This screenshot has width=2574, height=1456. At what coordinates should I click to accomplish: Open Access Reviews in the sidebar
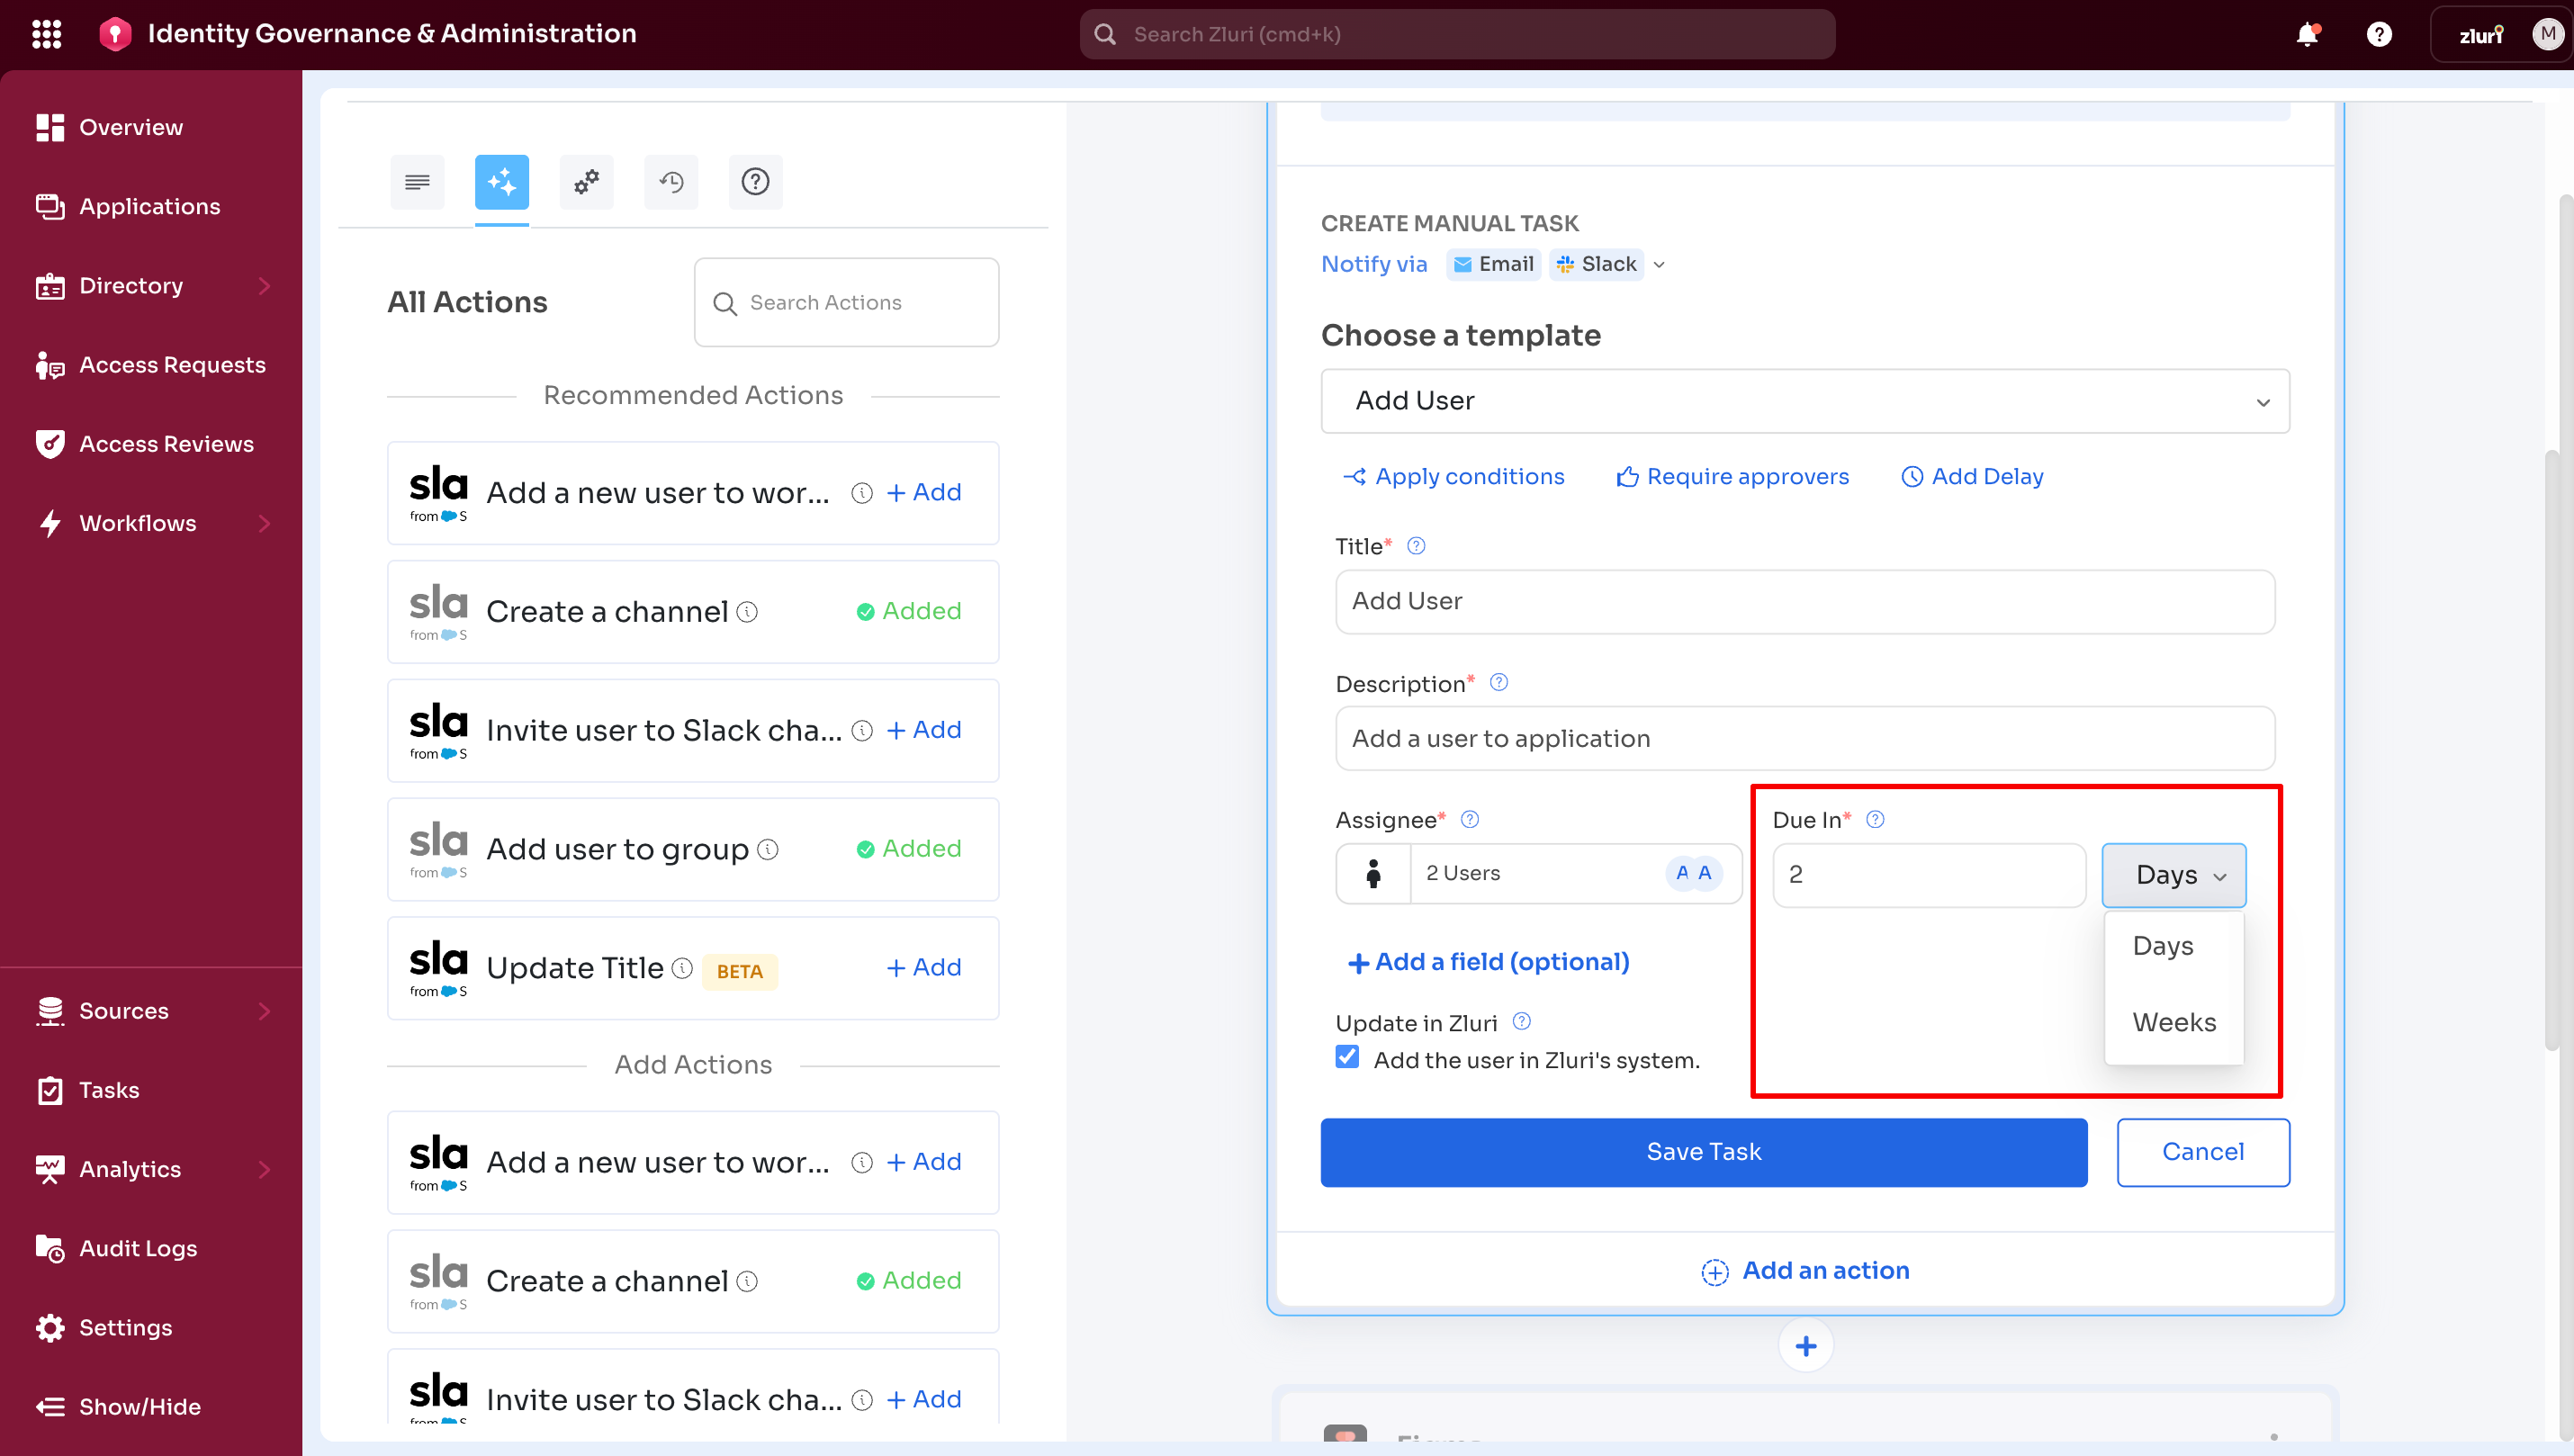coord(166,444)
